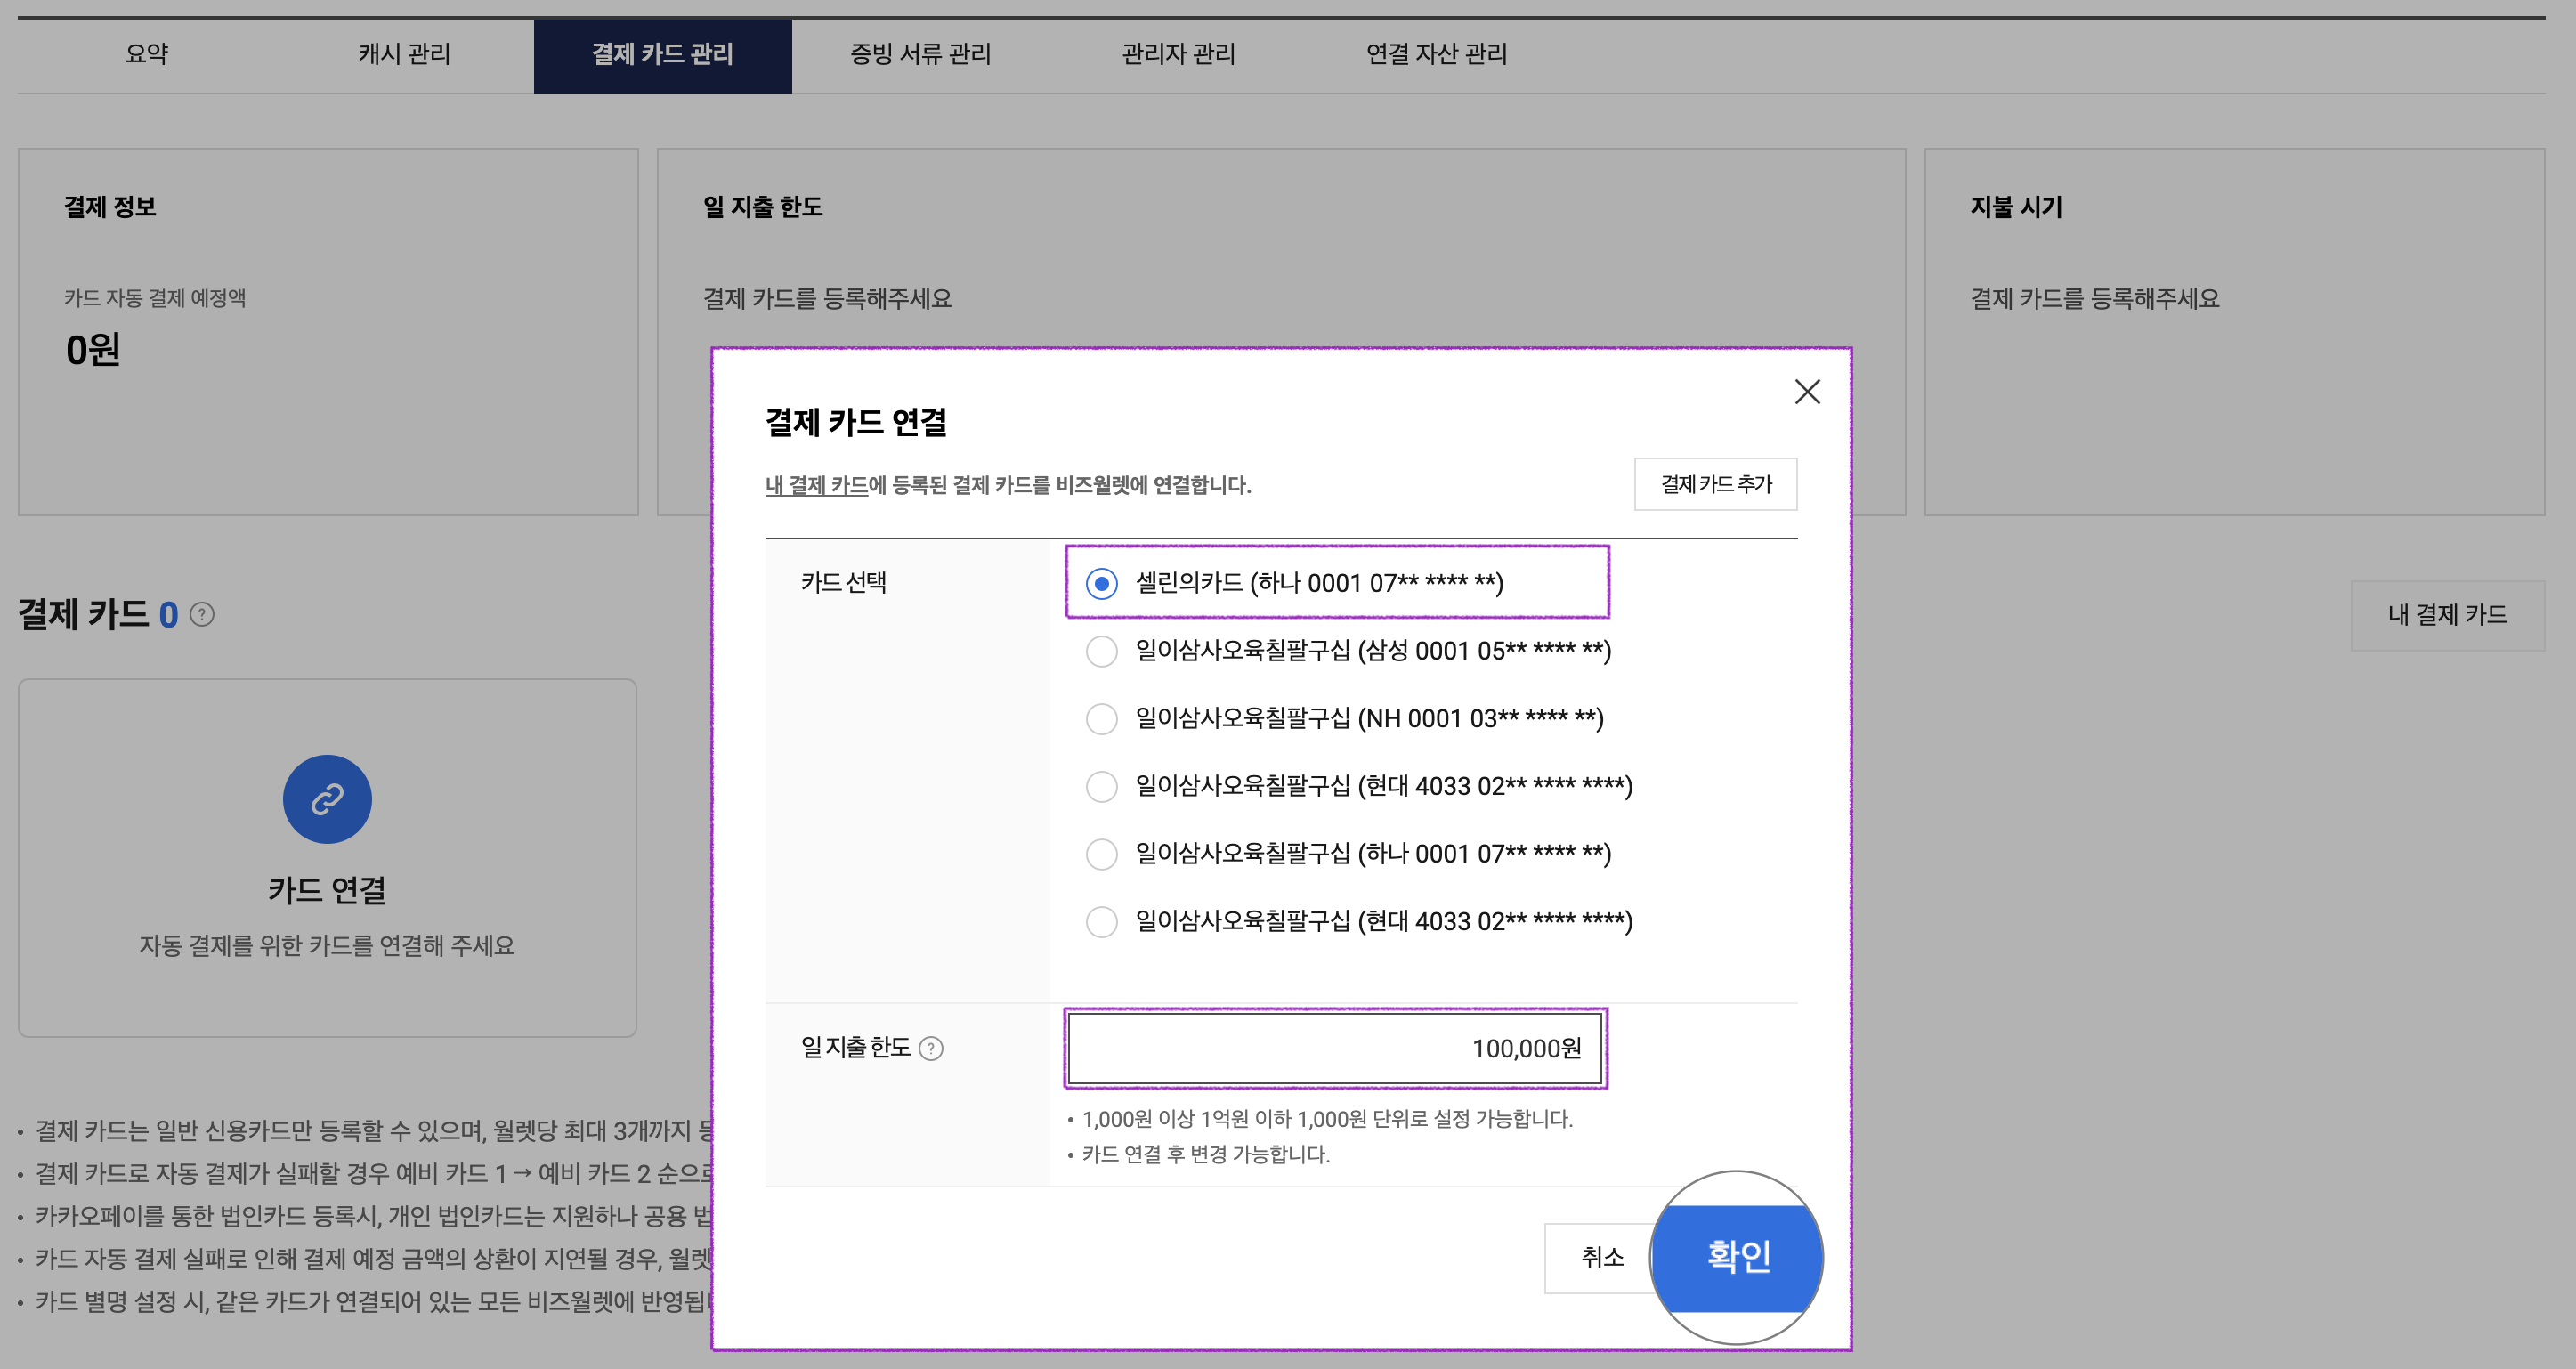Click help icon beside 일 지출 한도 label
Viewport: 2576px width, 1369px height.
pos(931,1048)
